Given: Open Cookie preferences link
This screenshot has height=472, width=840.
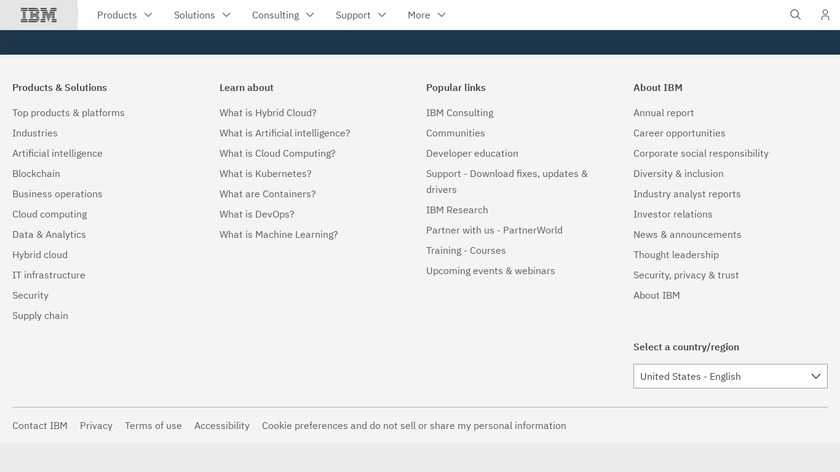Looking at the screenshot, I should coord(414,425).
